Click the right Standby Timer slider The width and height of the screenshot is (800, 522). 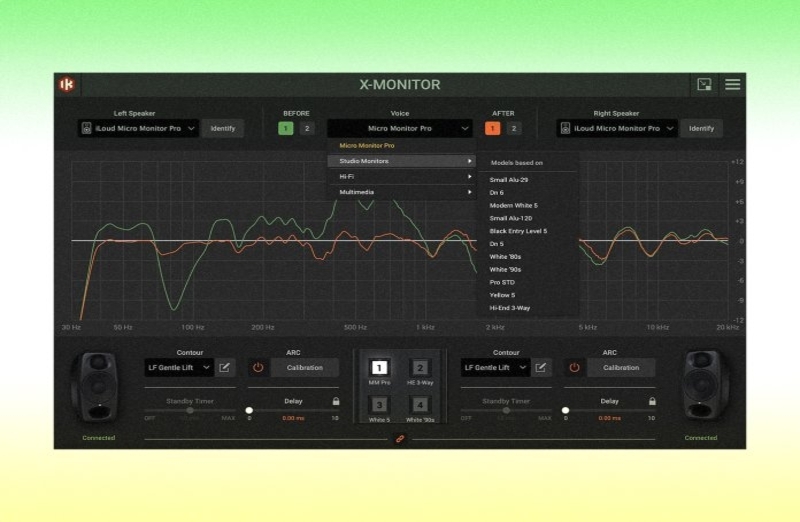(x=506, y=410)
